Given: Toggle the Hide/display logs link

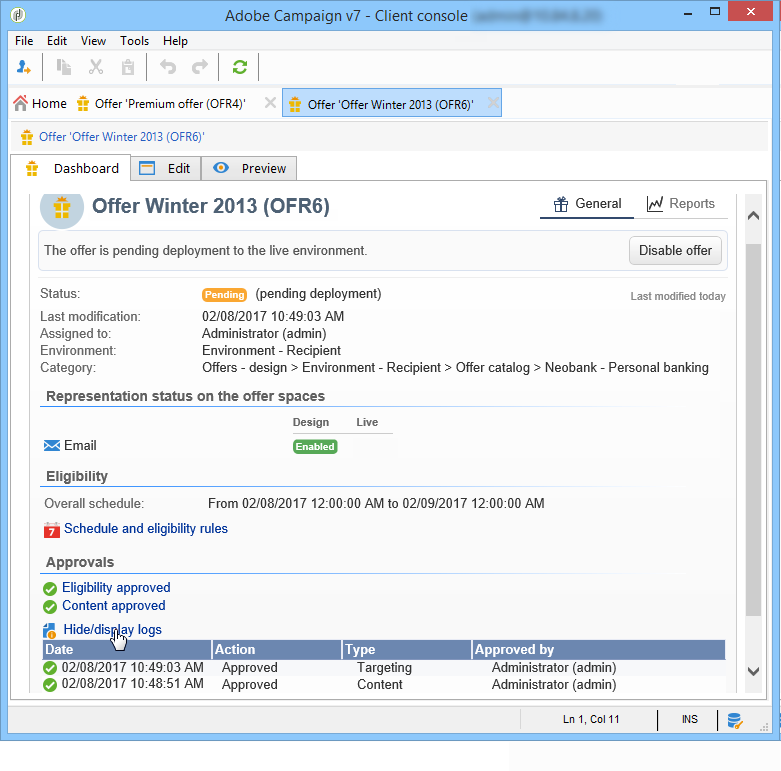Looking at the screenshot, I should coord(113,630).
